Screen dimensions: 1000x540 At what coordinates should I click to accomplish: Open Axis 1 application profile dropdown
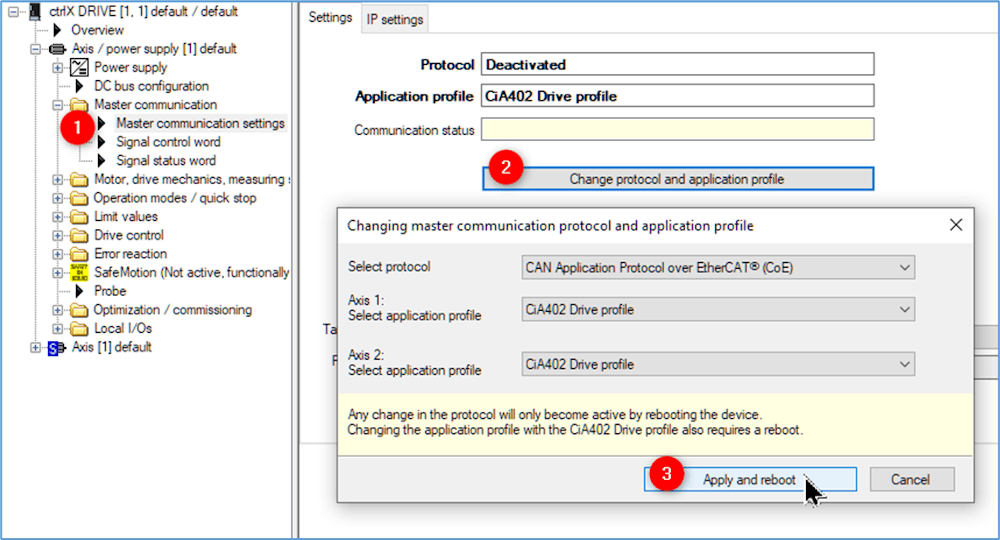[x=718, y=310]
